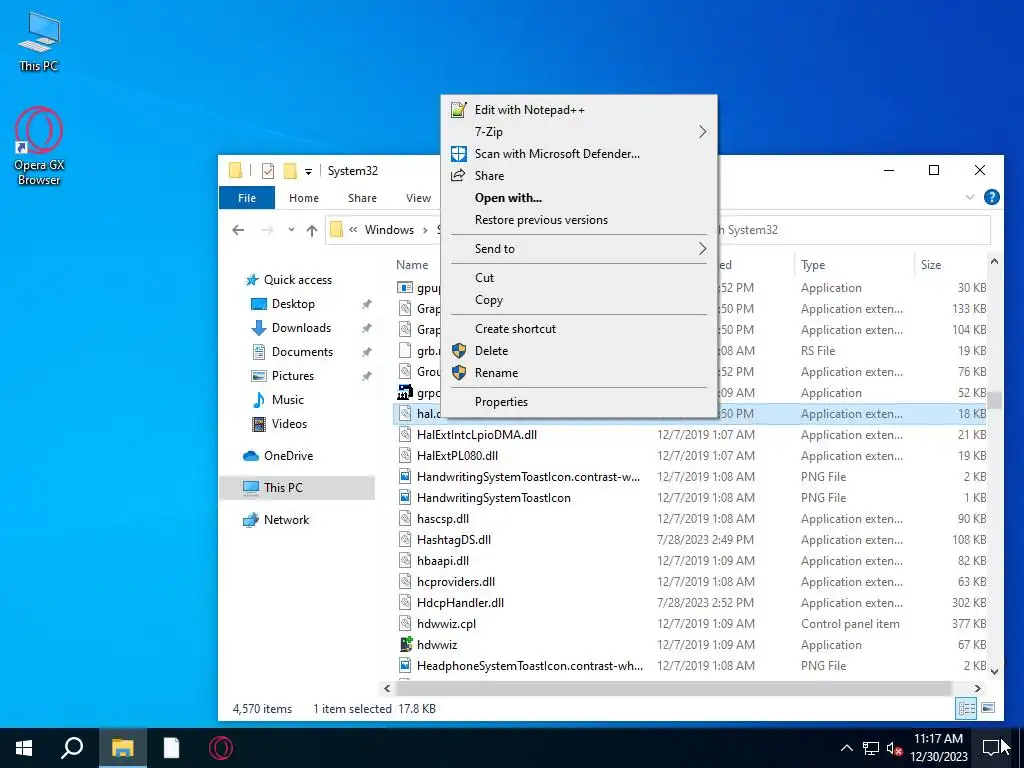The width and height of the screenshot is (1024, 768).
Task: Select the hdwwiz application file
Action: [x=437, y=645]
